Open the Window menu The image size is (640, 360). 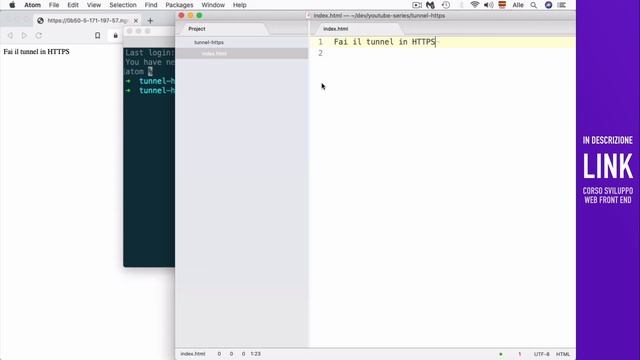[x=213, y=5]
